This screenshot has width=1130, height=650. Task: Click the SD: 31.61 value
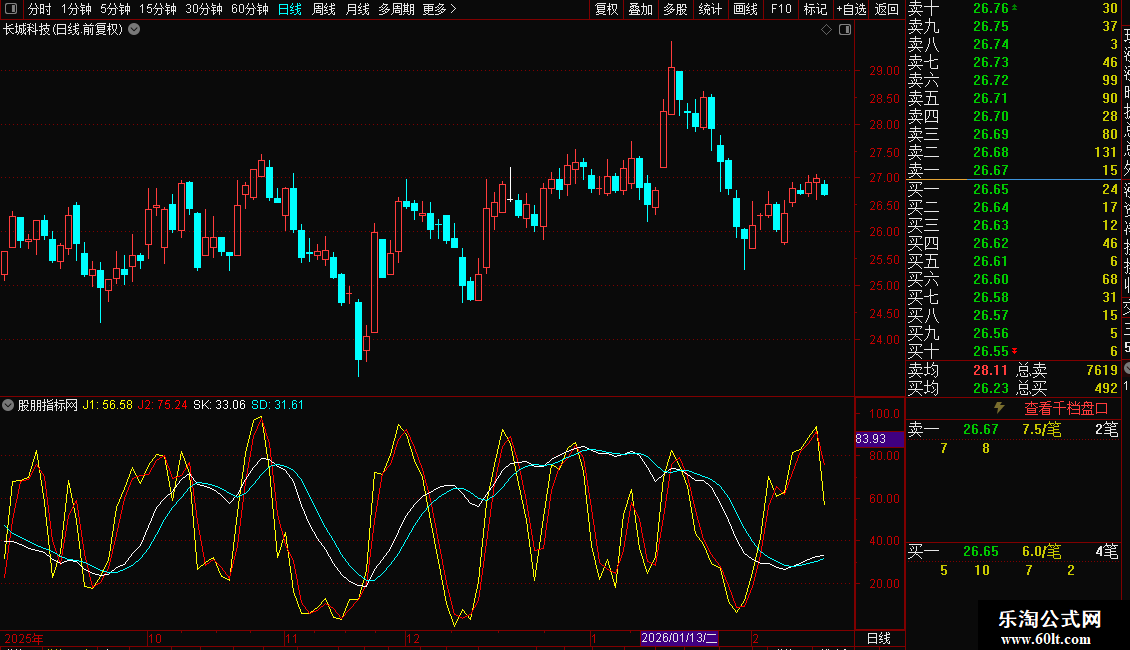[x=277, y=405]
